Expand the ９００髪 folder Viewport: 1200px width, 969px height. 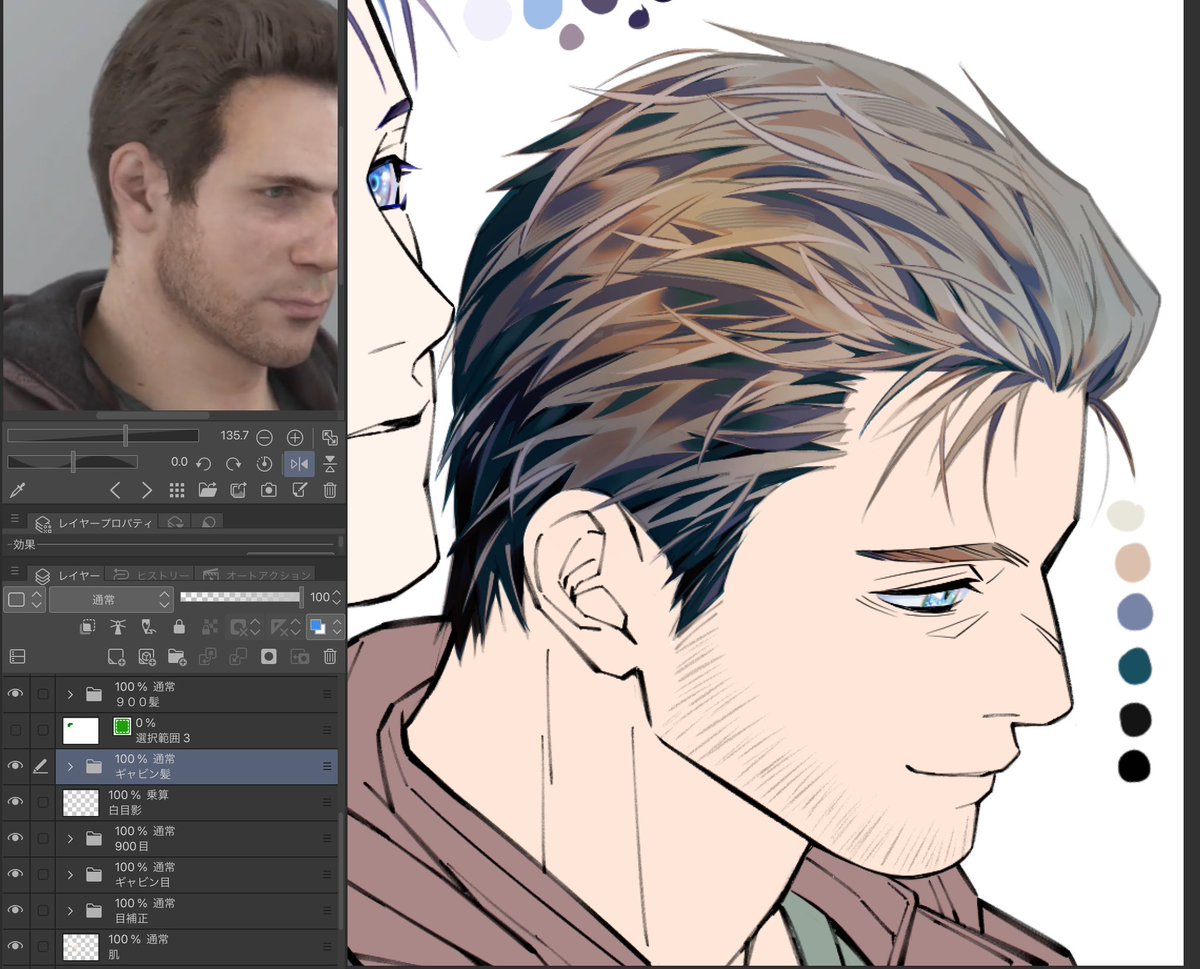70,694
